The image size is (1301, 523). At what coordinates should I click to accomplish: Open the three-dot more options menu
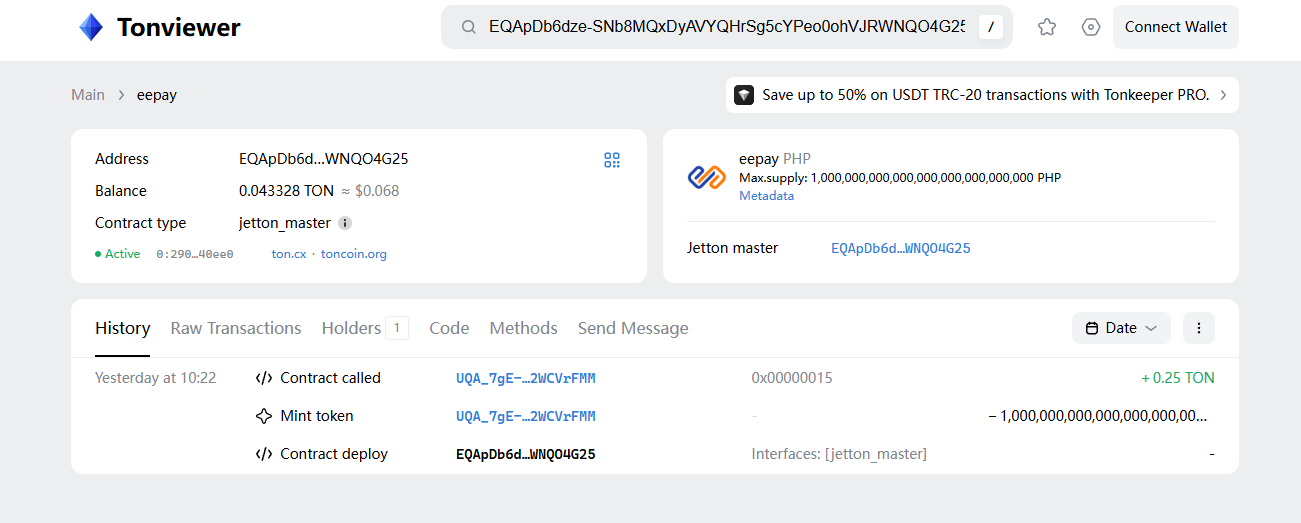tap(1198, 328)
